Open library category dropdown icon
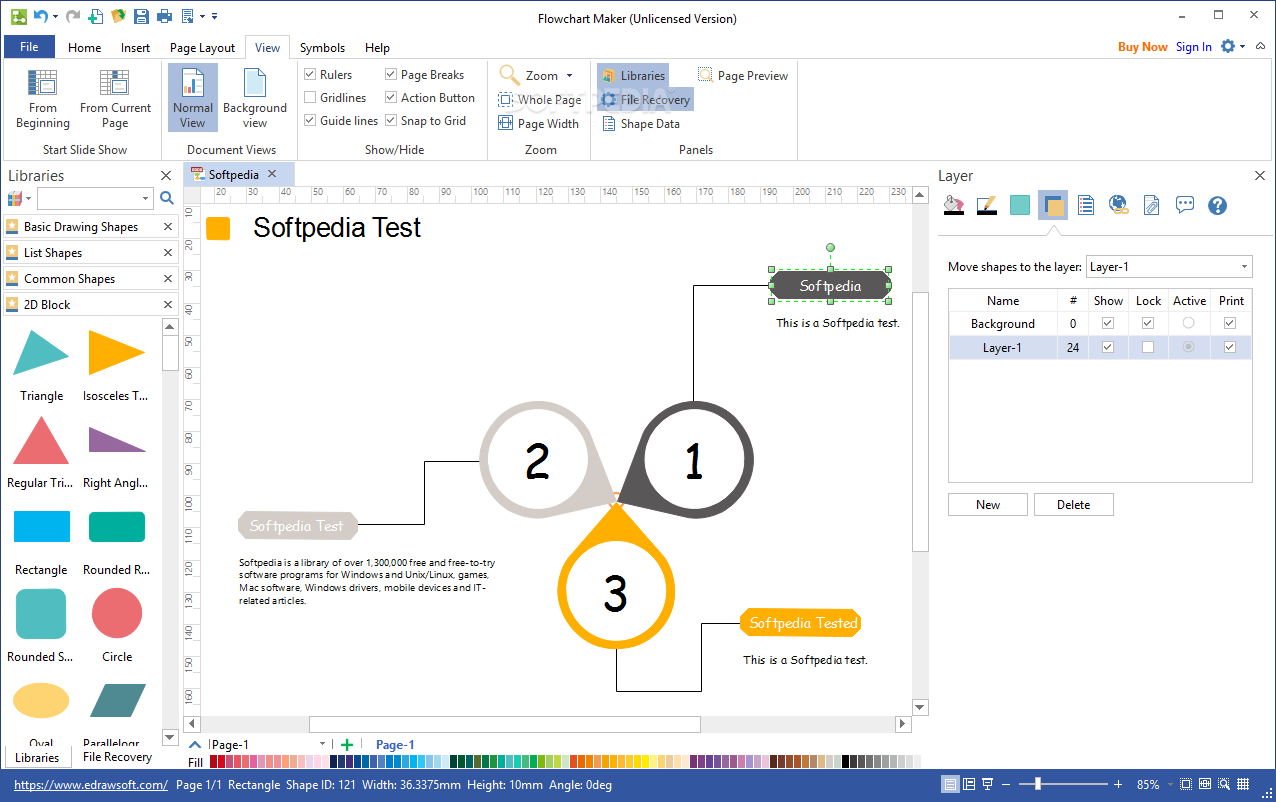Viewport: 1276px width, 802px height. click(19, 198)
